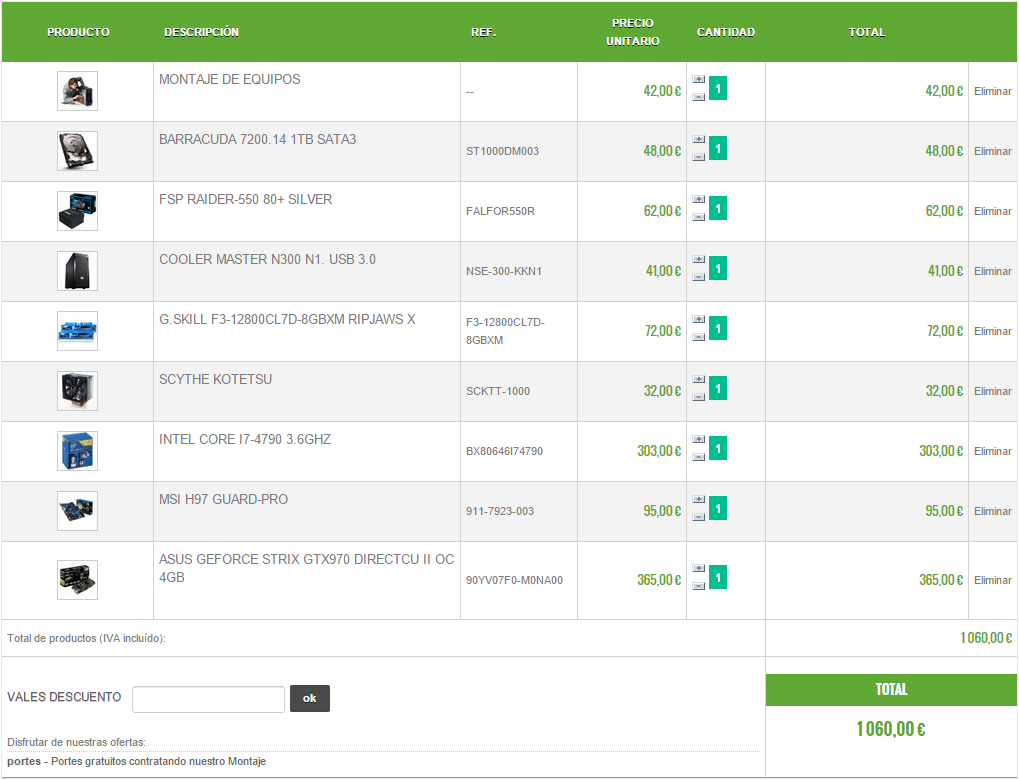Increase quantity of FSP RAIDER-550
This screenshot has height=780, width=1019.
[699, 199]
